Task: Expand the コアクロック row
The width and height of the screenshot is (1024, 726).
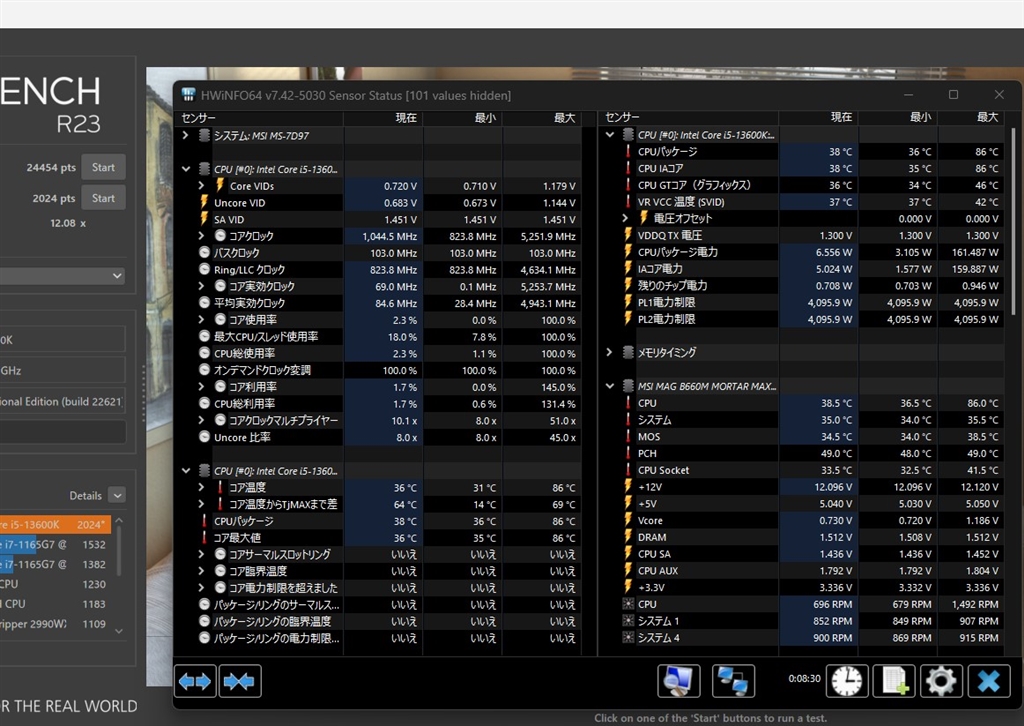Action: click(201, 236)
